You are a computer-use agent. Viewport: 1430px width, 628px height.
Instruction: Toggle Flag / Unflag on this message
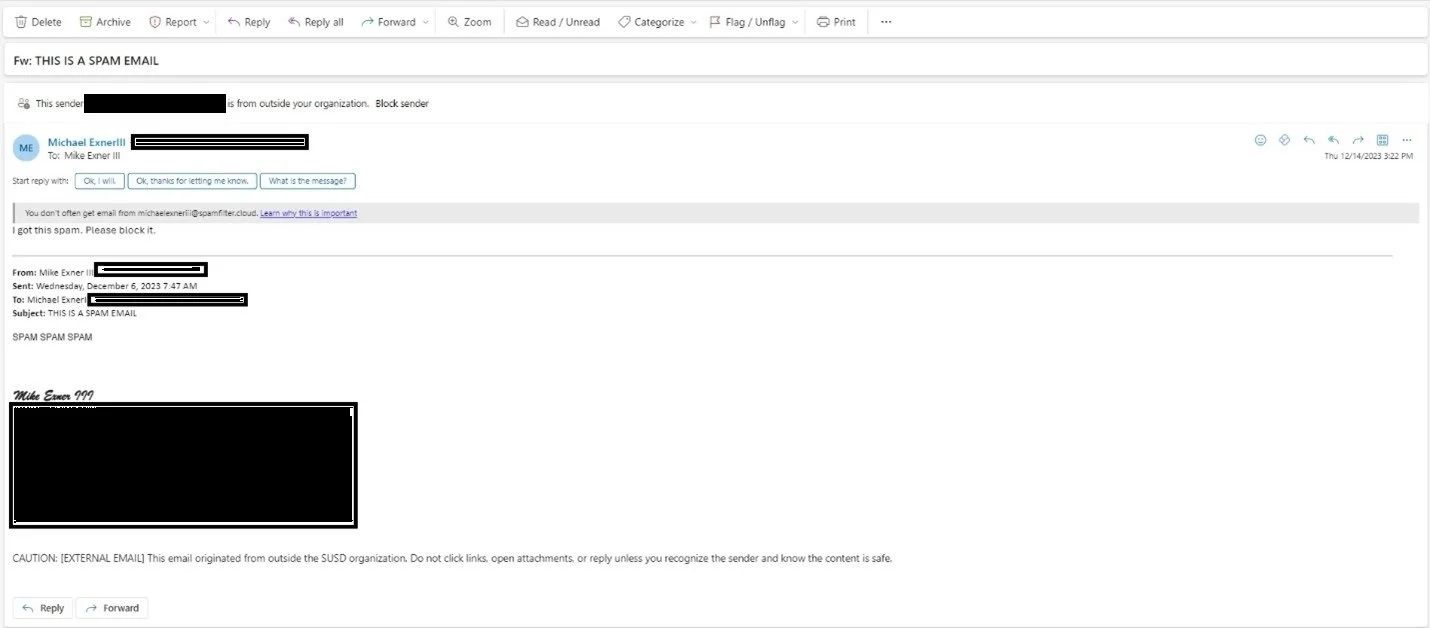[746, 22]
